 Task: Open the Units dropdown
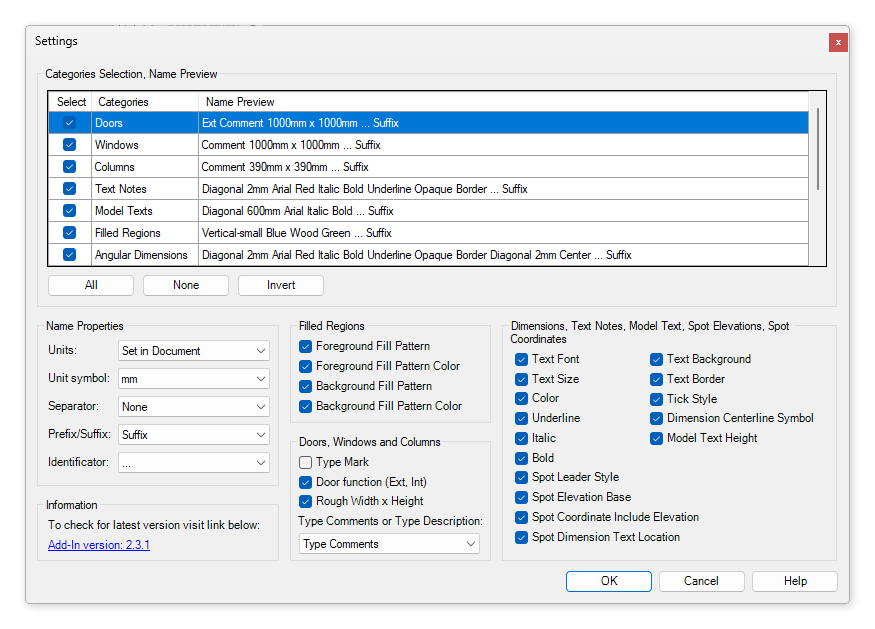point(193,351)
